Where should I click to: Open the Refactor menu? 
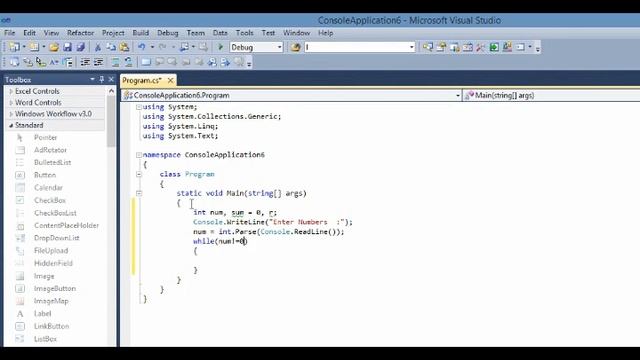point(80,33)
